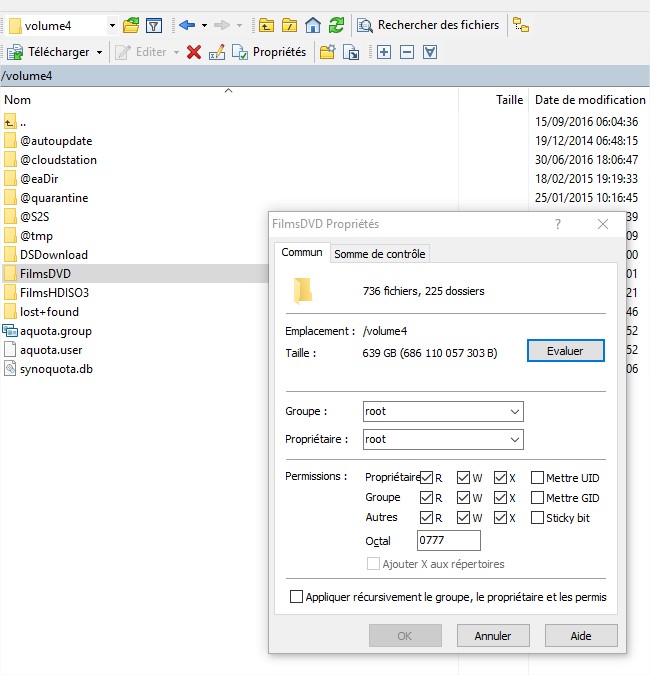Click the filter icon beside volume4
This screenshot has width=650, height=675.
(x=153, y=25)
